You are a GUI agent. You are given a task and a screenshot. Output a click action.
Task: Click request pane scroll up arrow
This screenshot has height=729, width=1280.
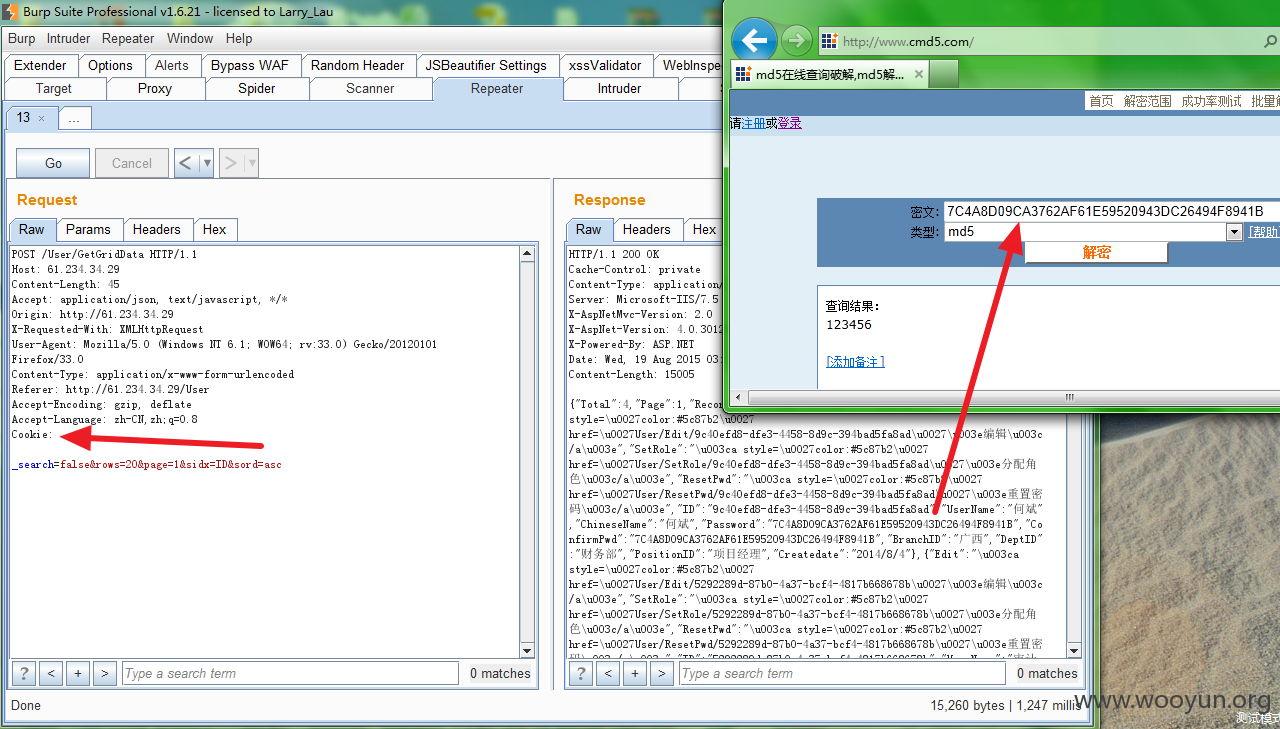(x=527, y=254)
